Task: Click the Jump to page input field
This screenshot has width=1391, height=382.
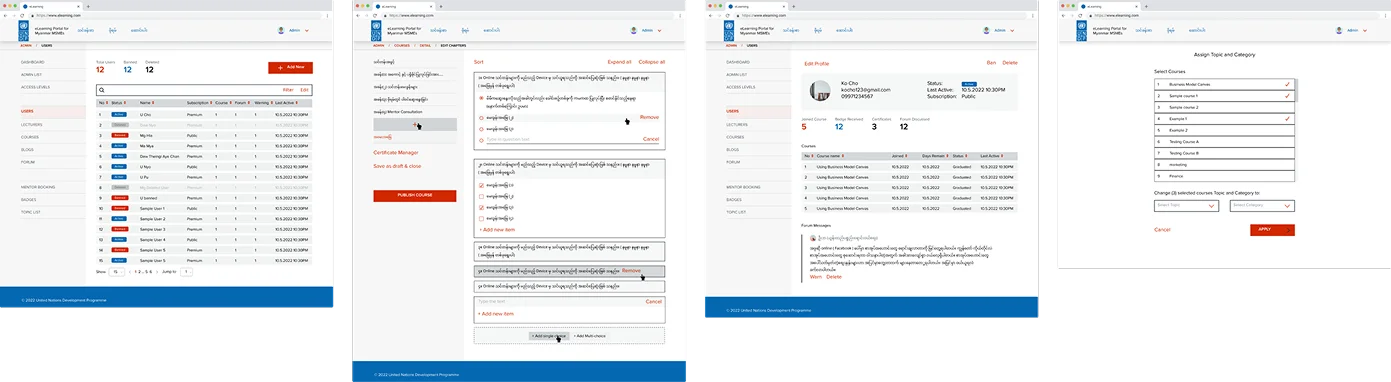Action: pos(186,271)
